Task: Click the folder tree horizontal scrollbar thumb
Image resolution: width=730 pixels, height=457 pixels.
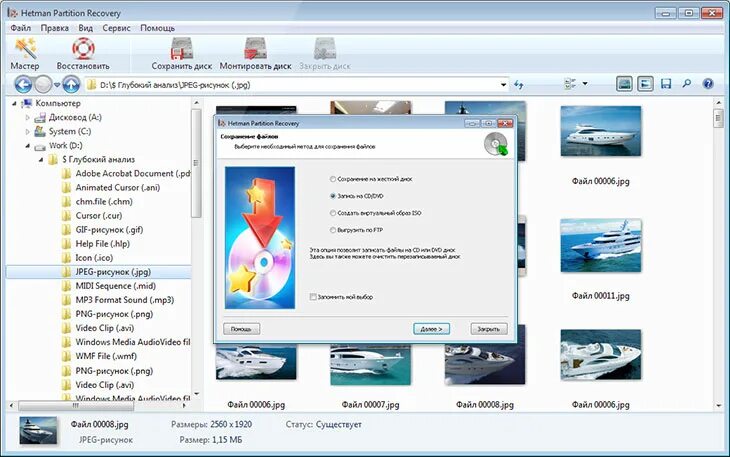Action: pyautogui.click(x=76, y=406)
